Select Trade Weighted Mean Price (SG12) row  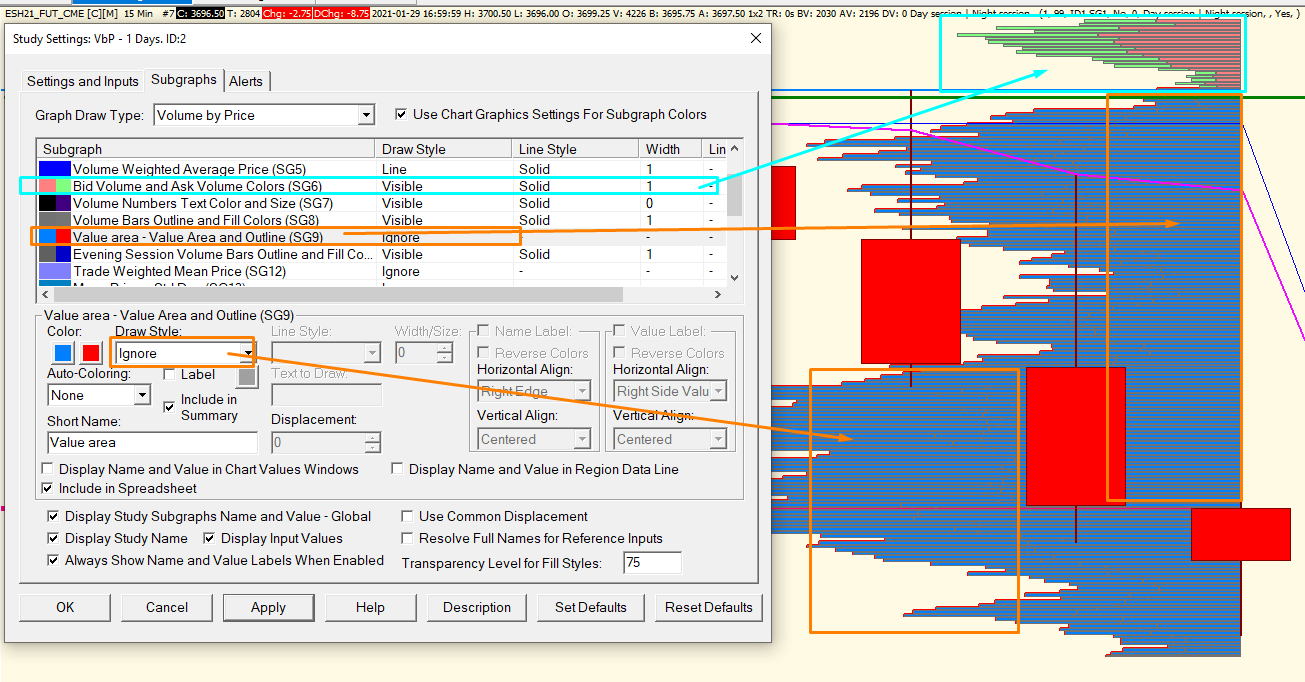381,271
